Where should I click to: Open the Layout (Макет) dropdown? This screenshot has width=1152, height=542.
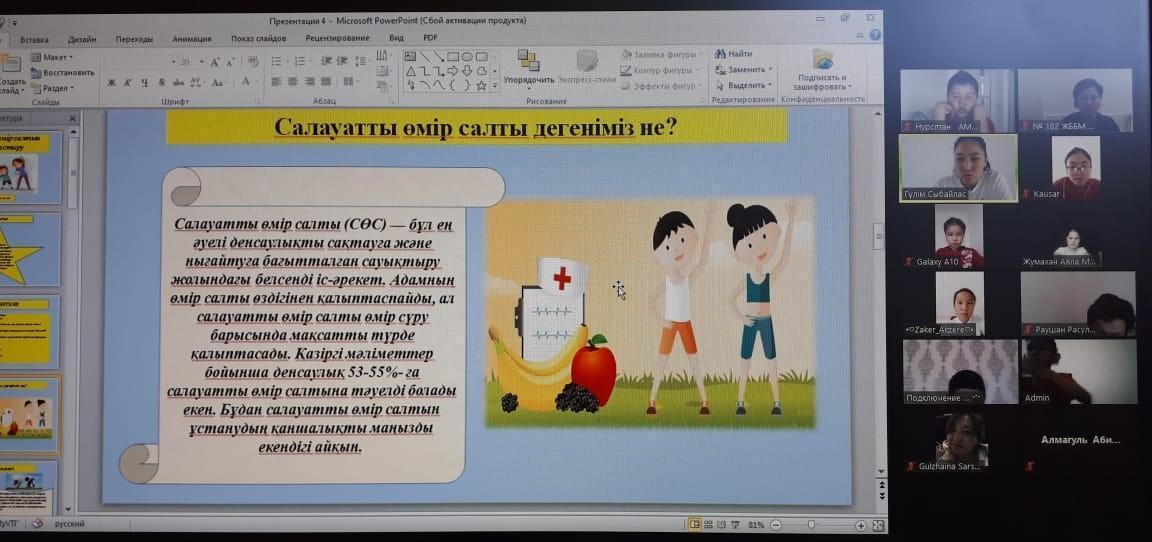click(x=50, y=57)
